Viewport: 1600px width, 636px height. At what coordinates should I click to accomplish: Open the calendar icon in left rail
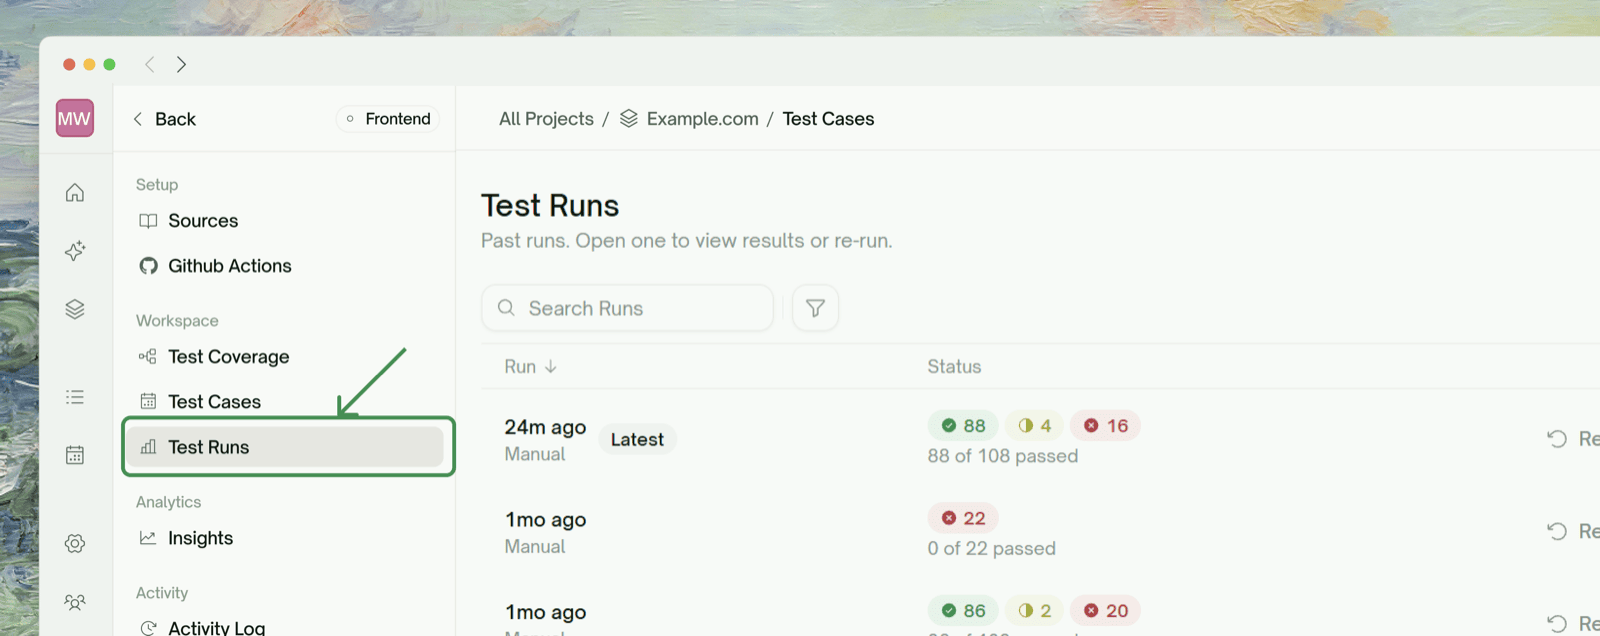click(75, 455)
